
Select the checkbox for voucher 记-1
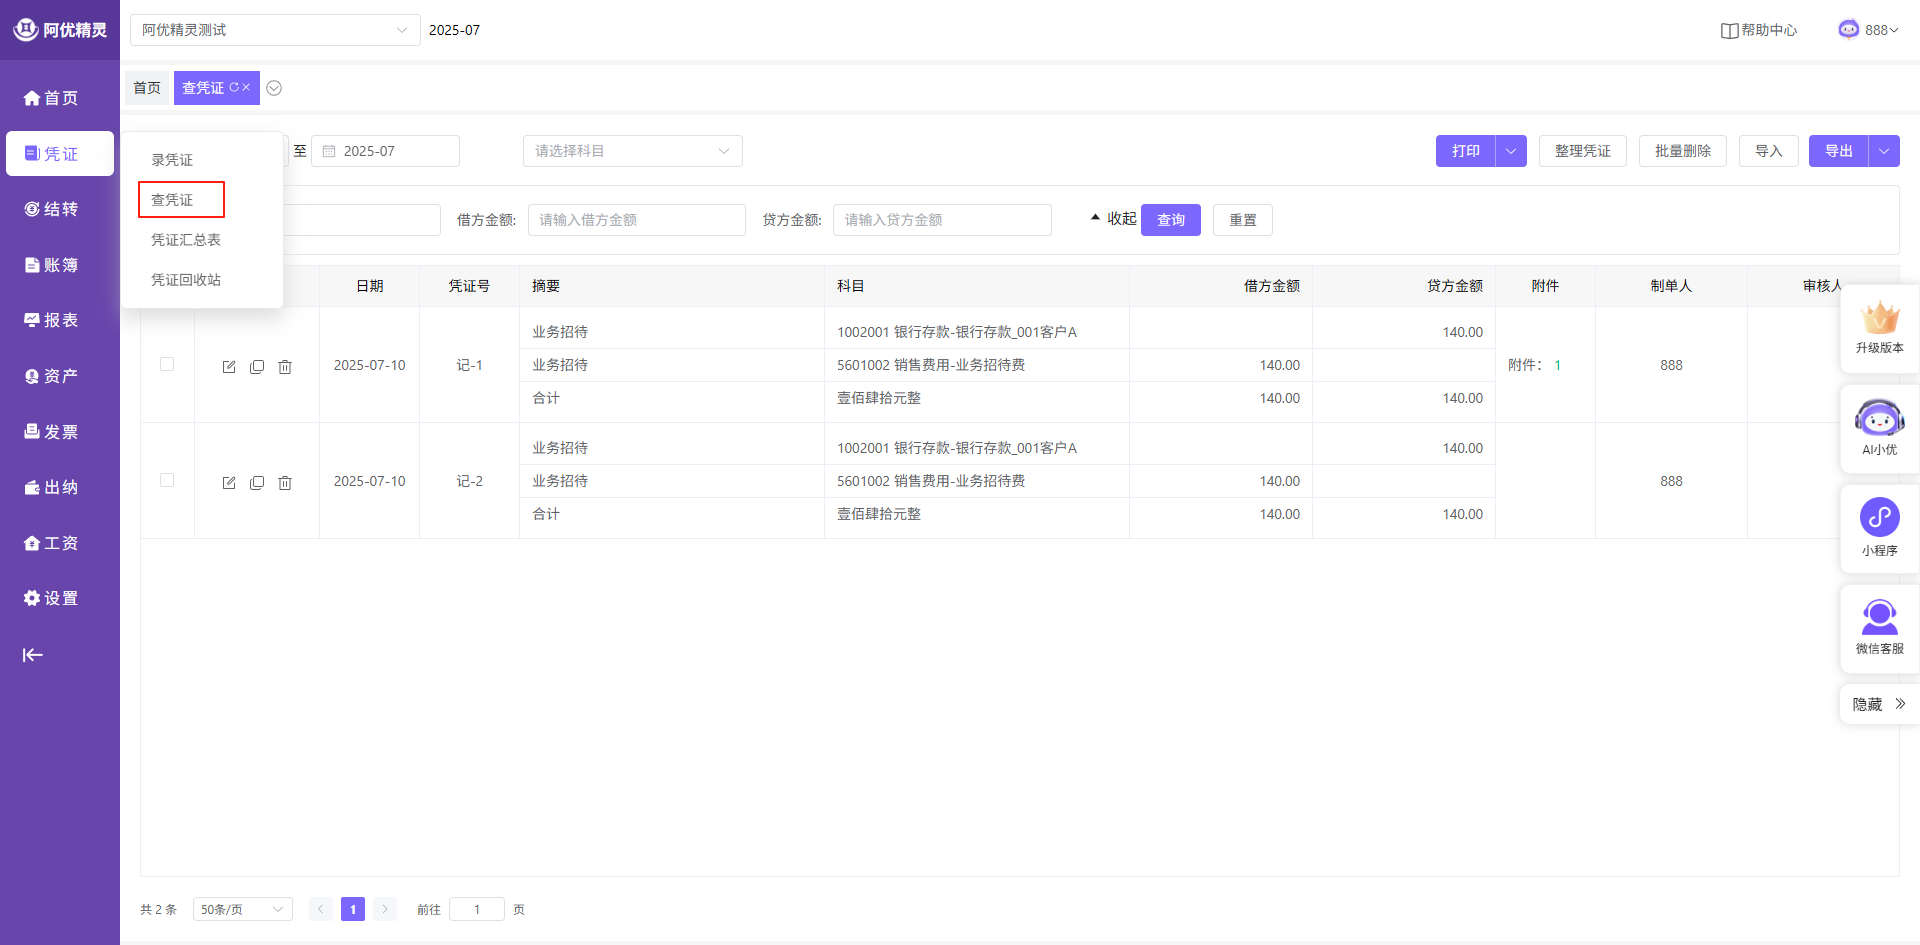coord(167,365)
